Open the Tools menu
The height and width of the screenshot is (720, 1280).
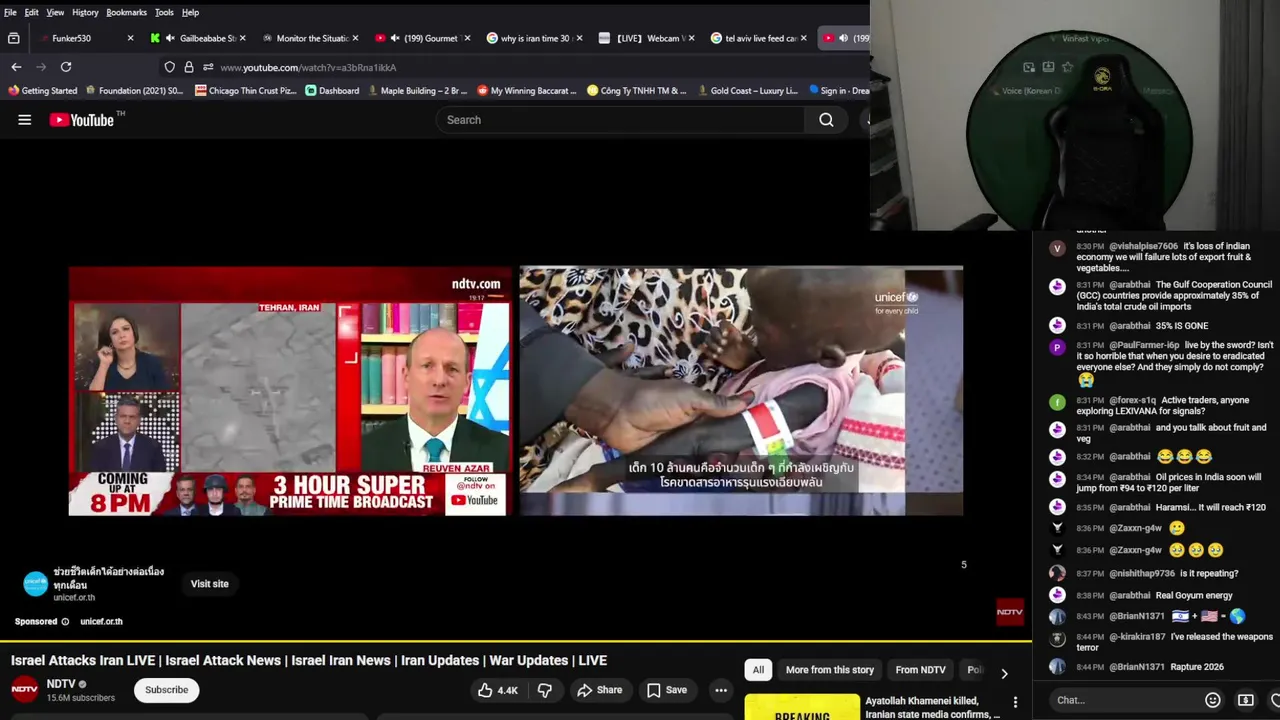(x=164, y=12)
